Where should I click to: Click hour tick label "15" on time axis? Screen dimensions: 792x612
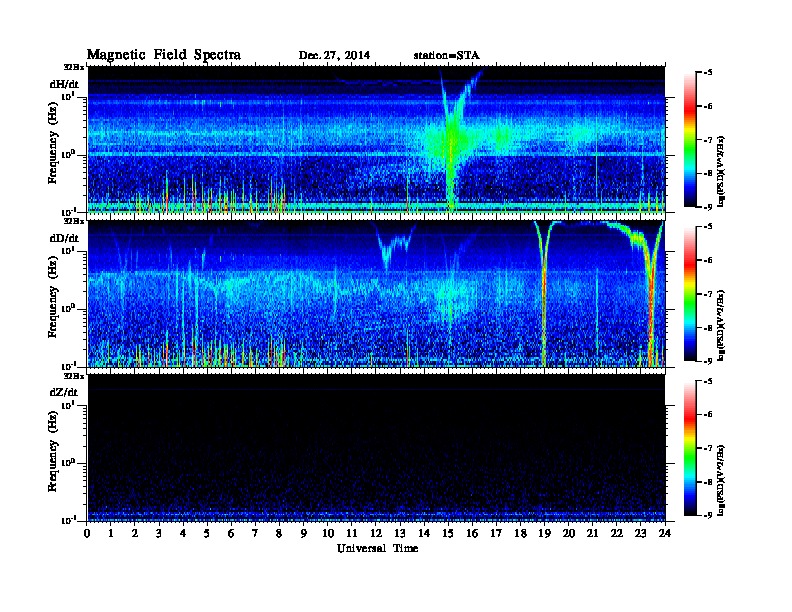(448, 533)
